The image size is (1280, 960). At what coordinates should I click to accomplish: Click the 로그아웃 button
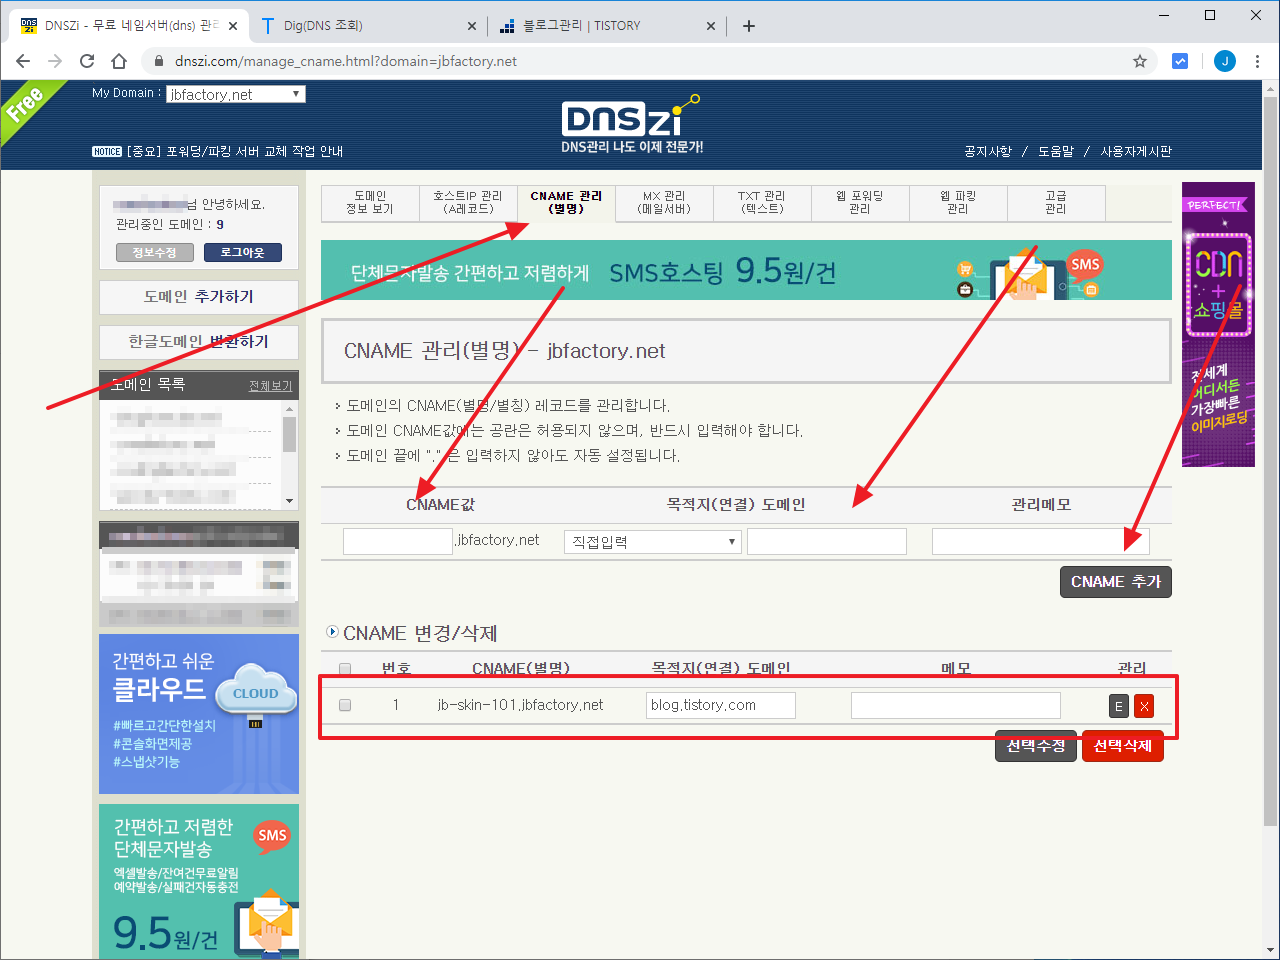coord(243,253)
